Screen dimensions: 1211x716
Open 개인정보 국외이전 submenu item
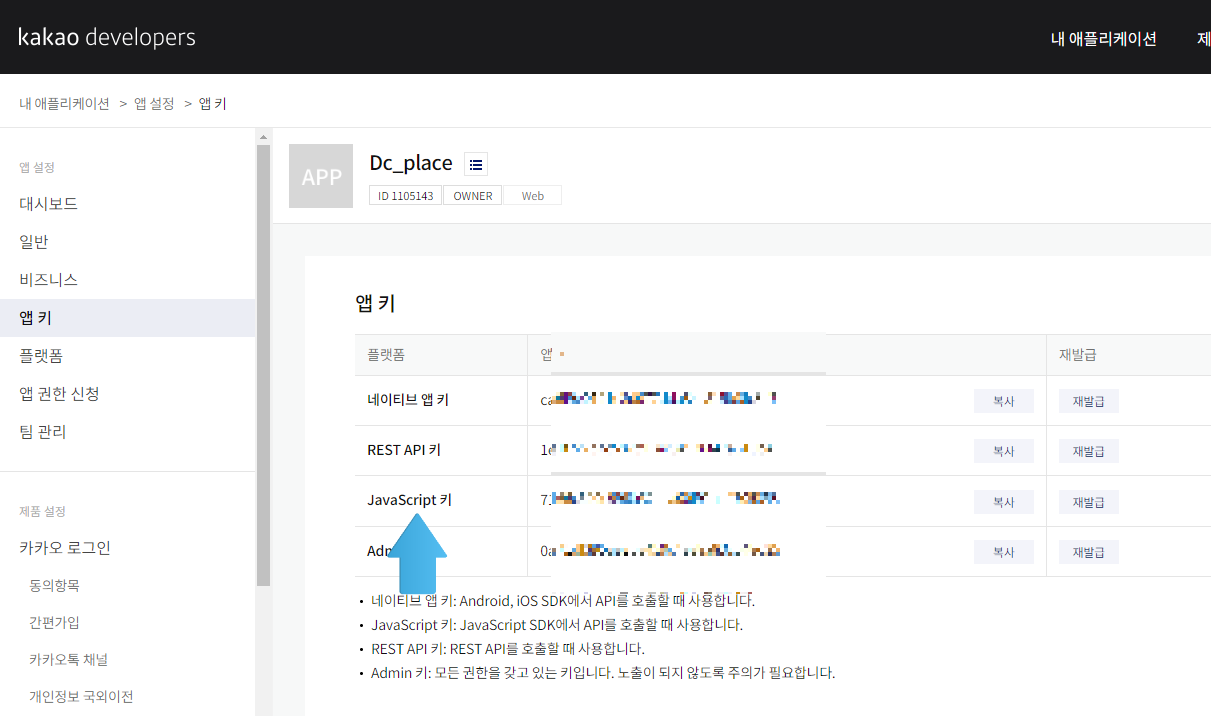81,696
